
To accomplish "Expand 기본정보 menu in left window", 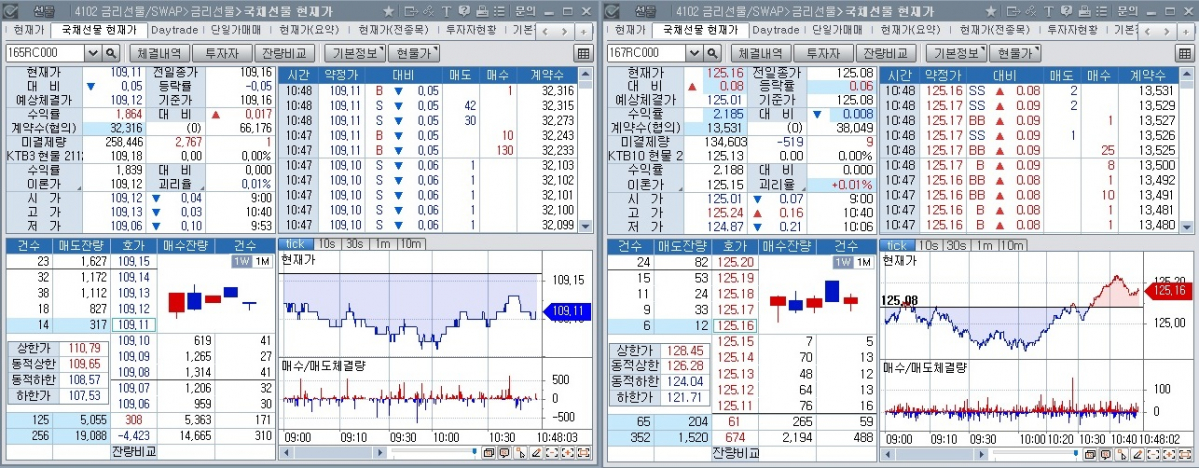I will click(x=353, y=53).
